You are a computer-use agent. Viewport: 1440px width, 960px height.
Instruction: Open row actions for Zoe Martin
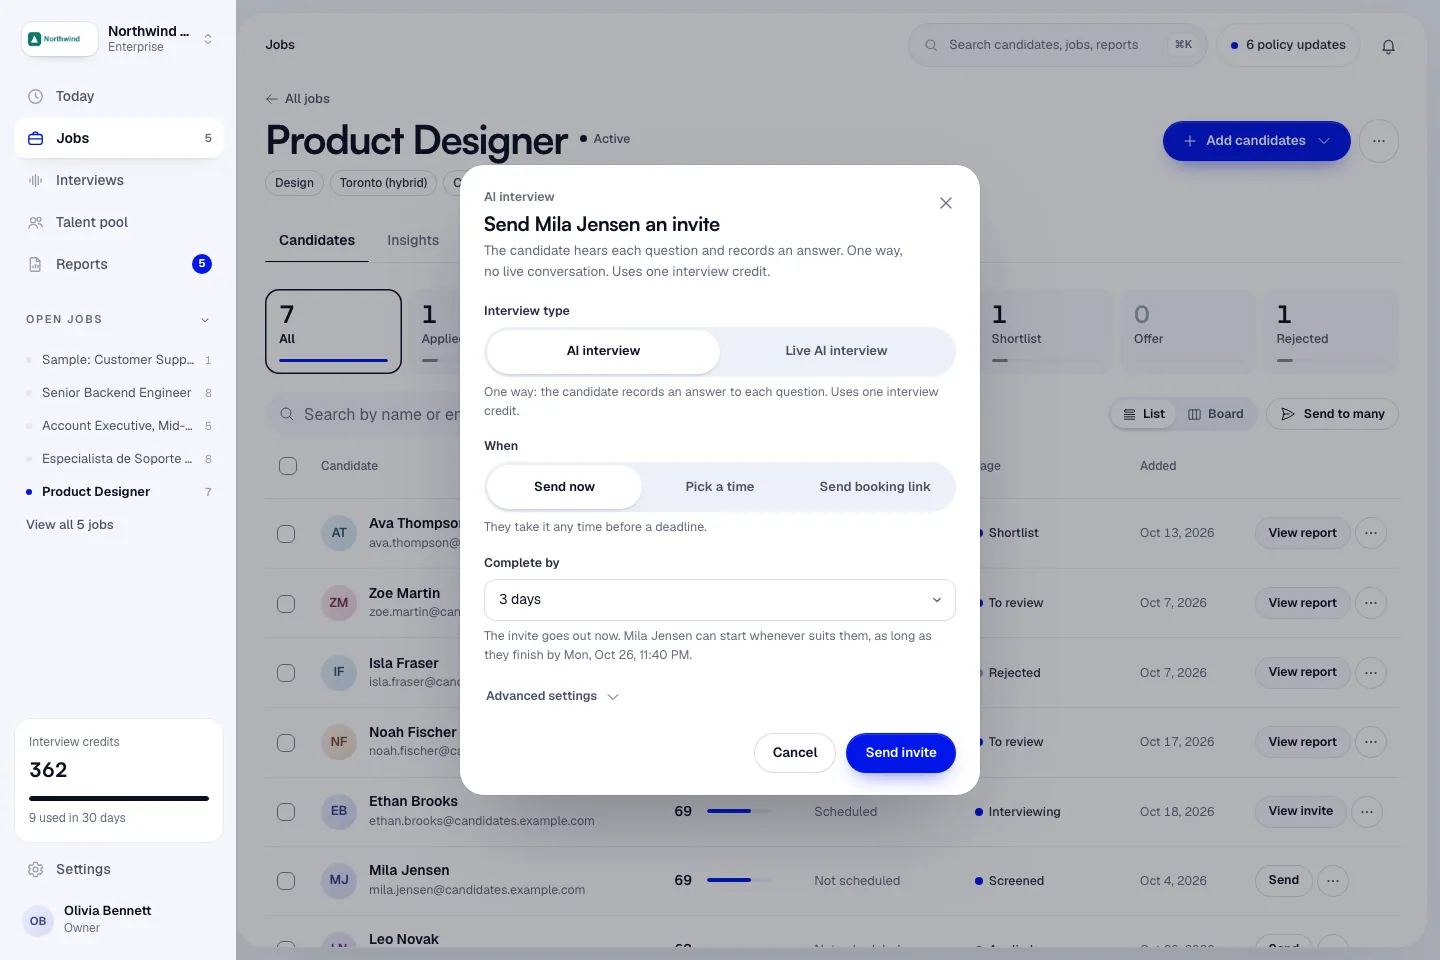click(x=1371, y=603)
